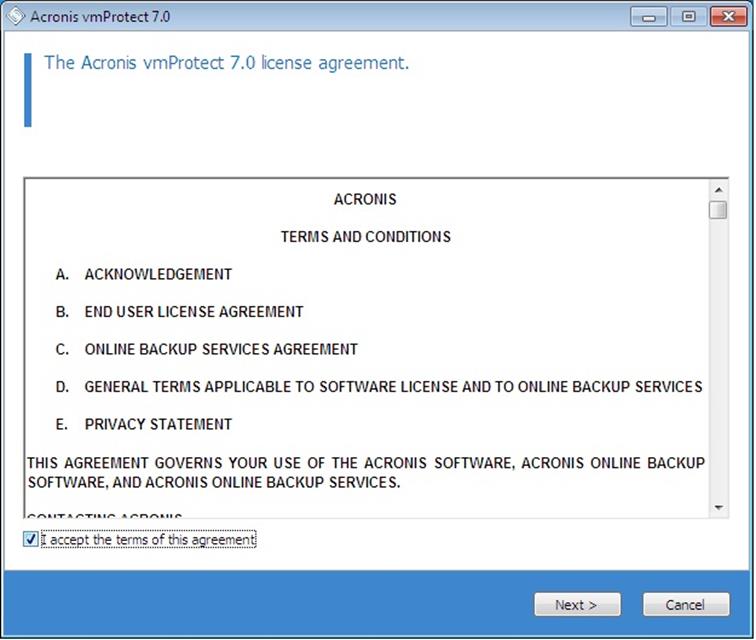The height and width of the screenshot is (640, 756).
Task: Uncheck 'I accept the terms of this agreement'
Action: (x=30, y=539)
